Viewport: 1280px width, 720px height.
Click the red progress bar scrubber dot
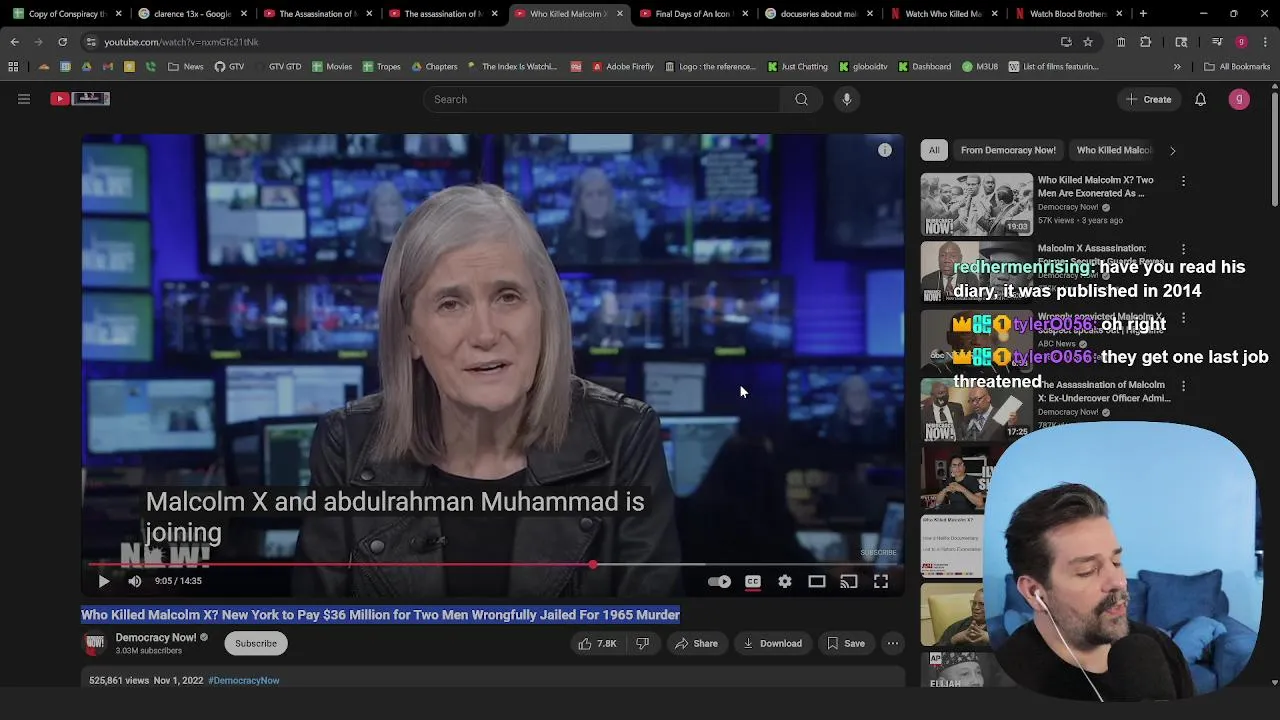593,565
